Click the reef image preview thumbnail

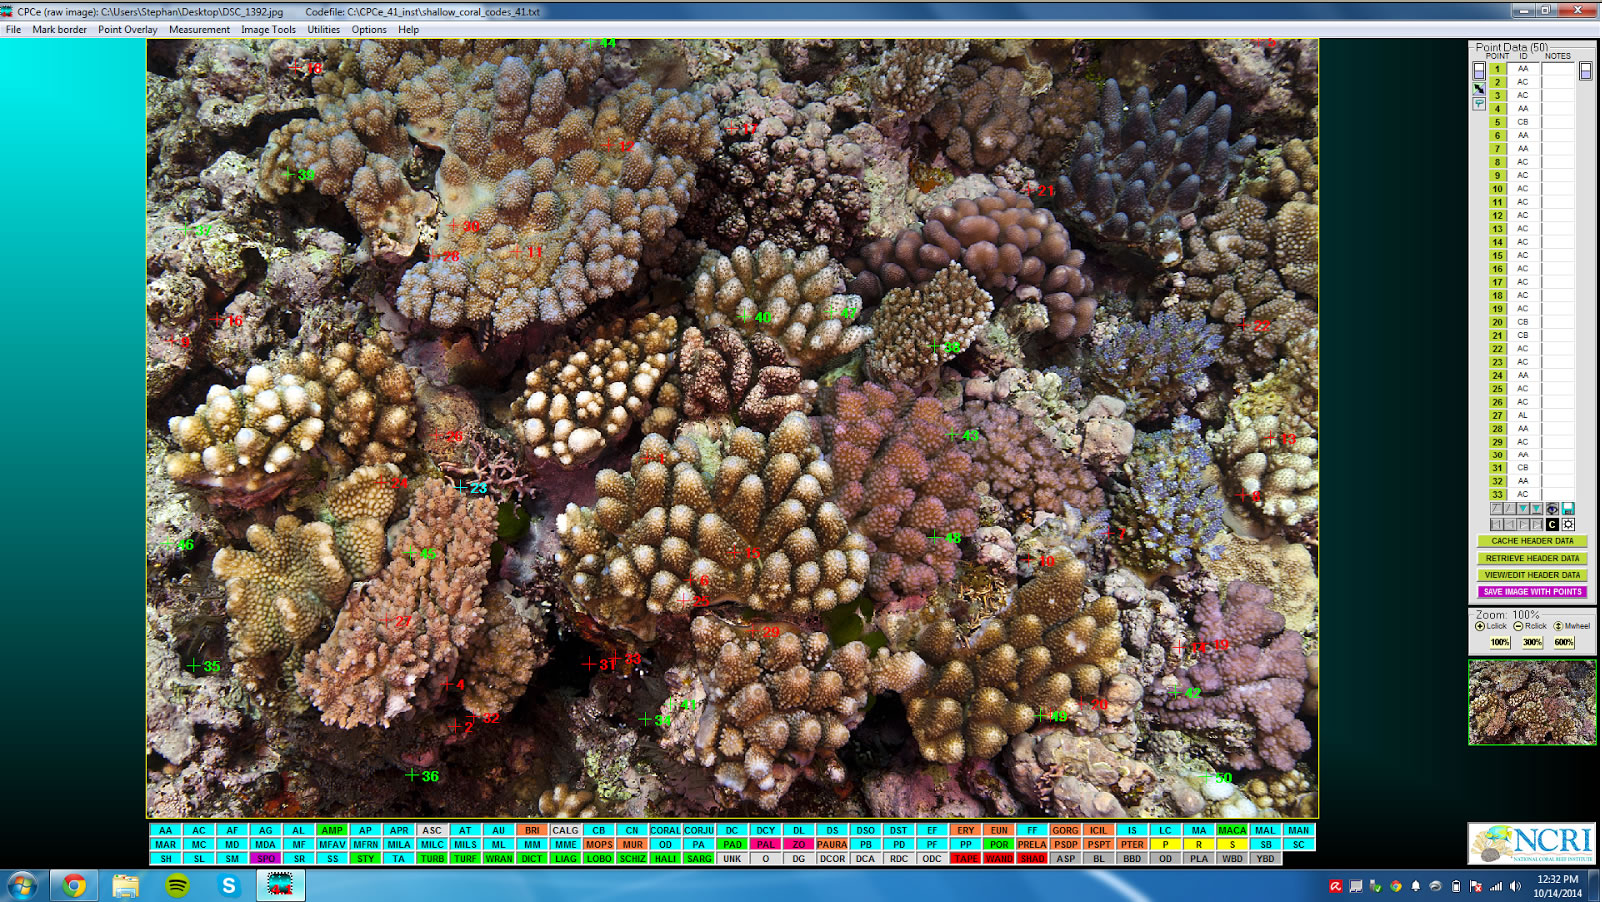pyautogui.click(x=1531, y=702)
